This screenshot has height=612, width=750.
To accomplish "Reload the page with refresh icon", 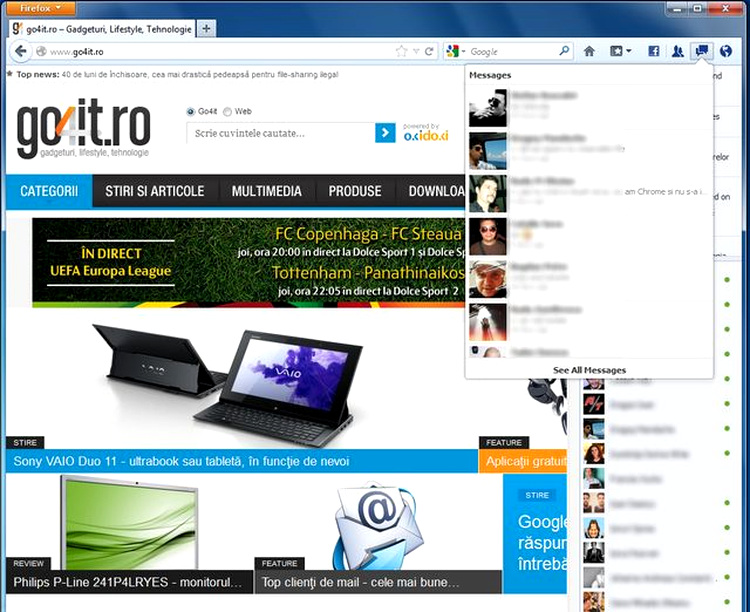I will coord(430,51).
